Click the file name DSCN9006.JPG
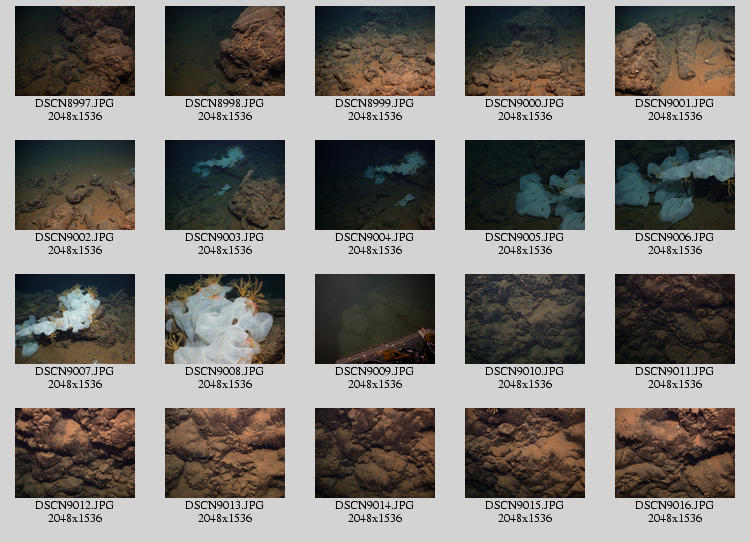The image size is (750, 542). click(x=675, y=237)
